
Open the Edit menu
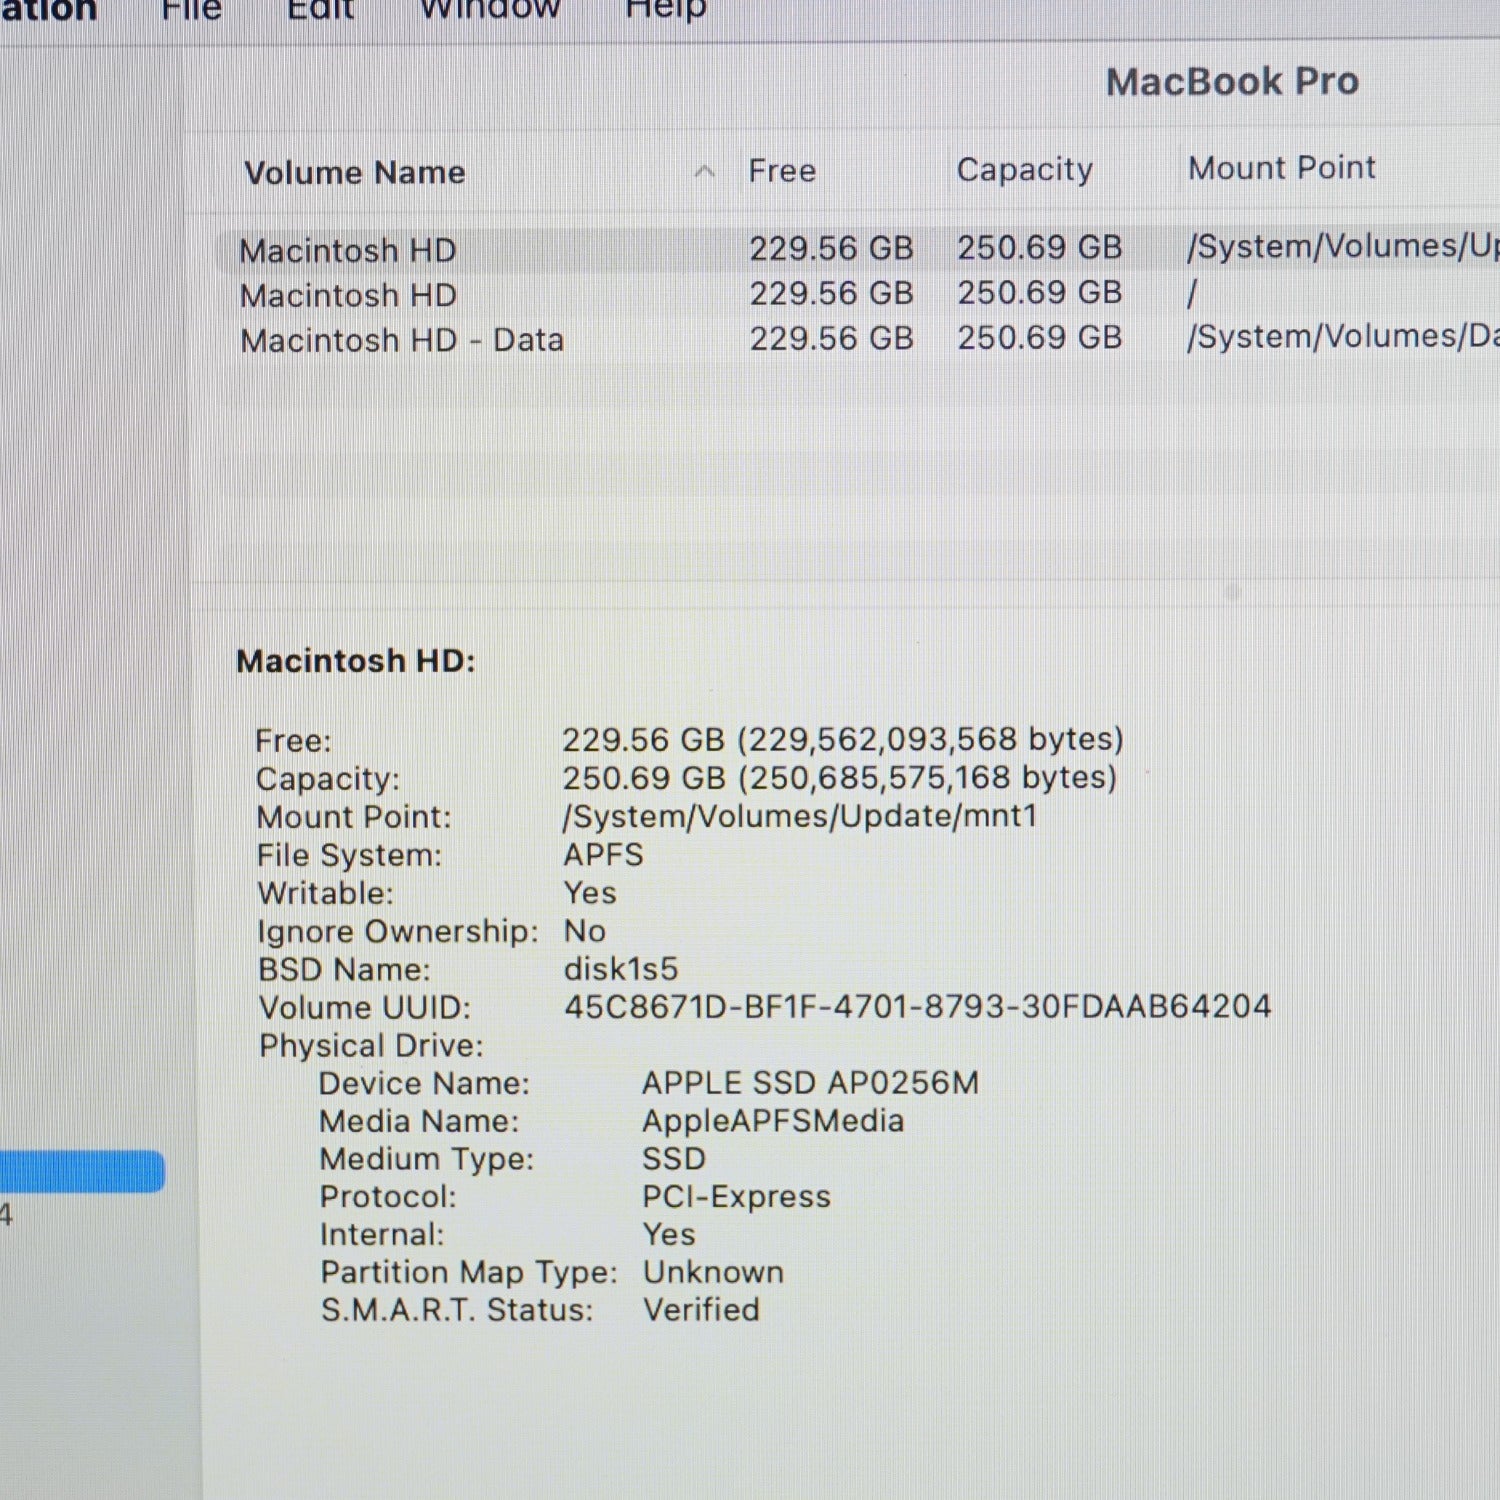click(320, 10)
